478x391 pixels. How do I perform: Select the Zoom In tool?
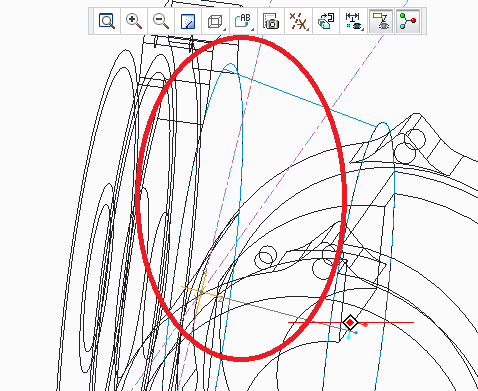tap(134, 21)
